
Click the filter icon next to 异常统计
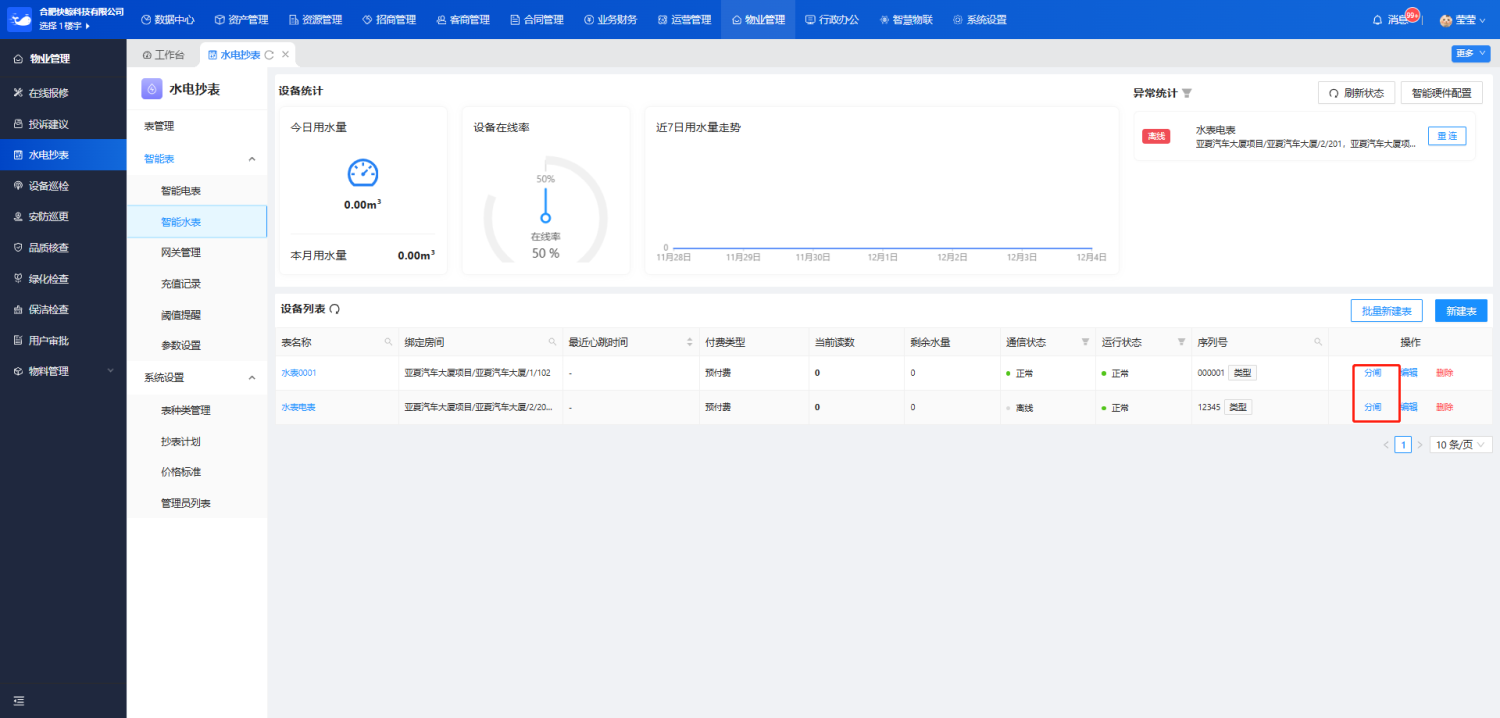click(1187, 93)
